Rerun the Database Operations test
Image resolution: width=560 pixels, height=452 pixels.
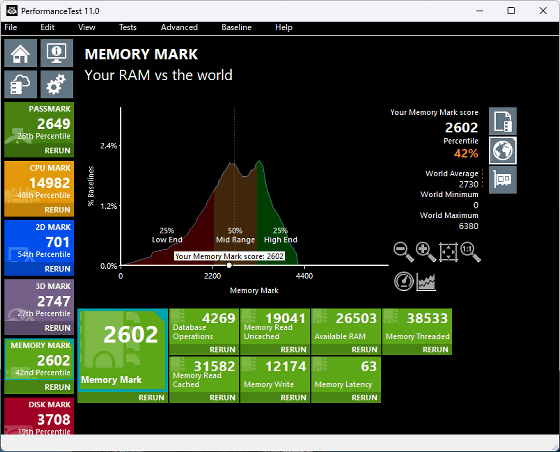coord(222,350)
